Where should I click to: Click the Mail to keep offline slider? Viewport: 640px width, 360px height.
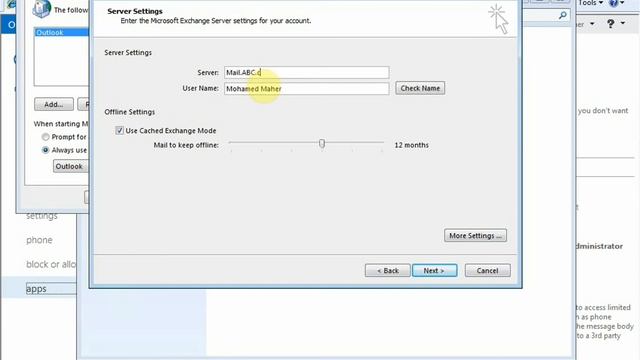click(x=322, y=143)
